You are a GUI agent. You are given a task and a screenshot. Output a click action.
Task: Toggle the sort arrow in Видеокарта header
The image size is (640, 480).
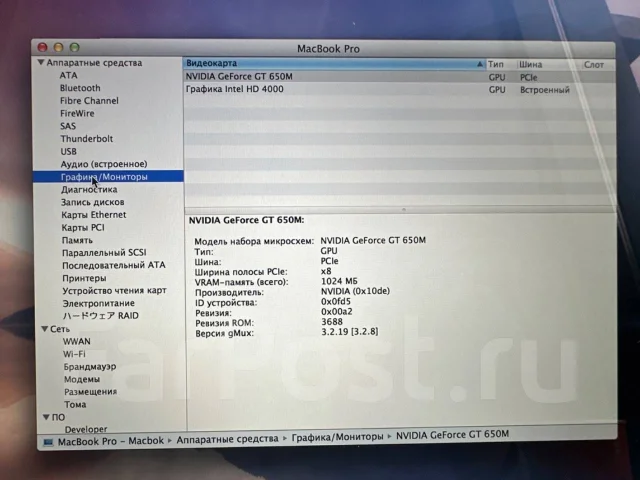(479, 64)
